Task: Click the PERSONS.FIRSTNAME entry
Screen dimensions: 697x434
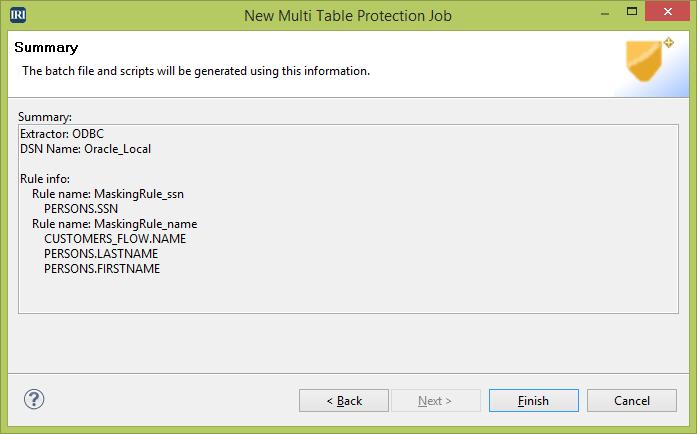Action: tap(102, 269)
